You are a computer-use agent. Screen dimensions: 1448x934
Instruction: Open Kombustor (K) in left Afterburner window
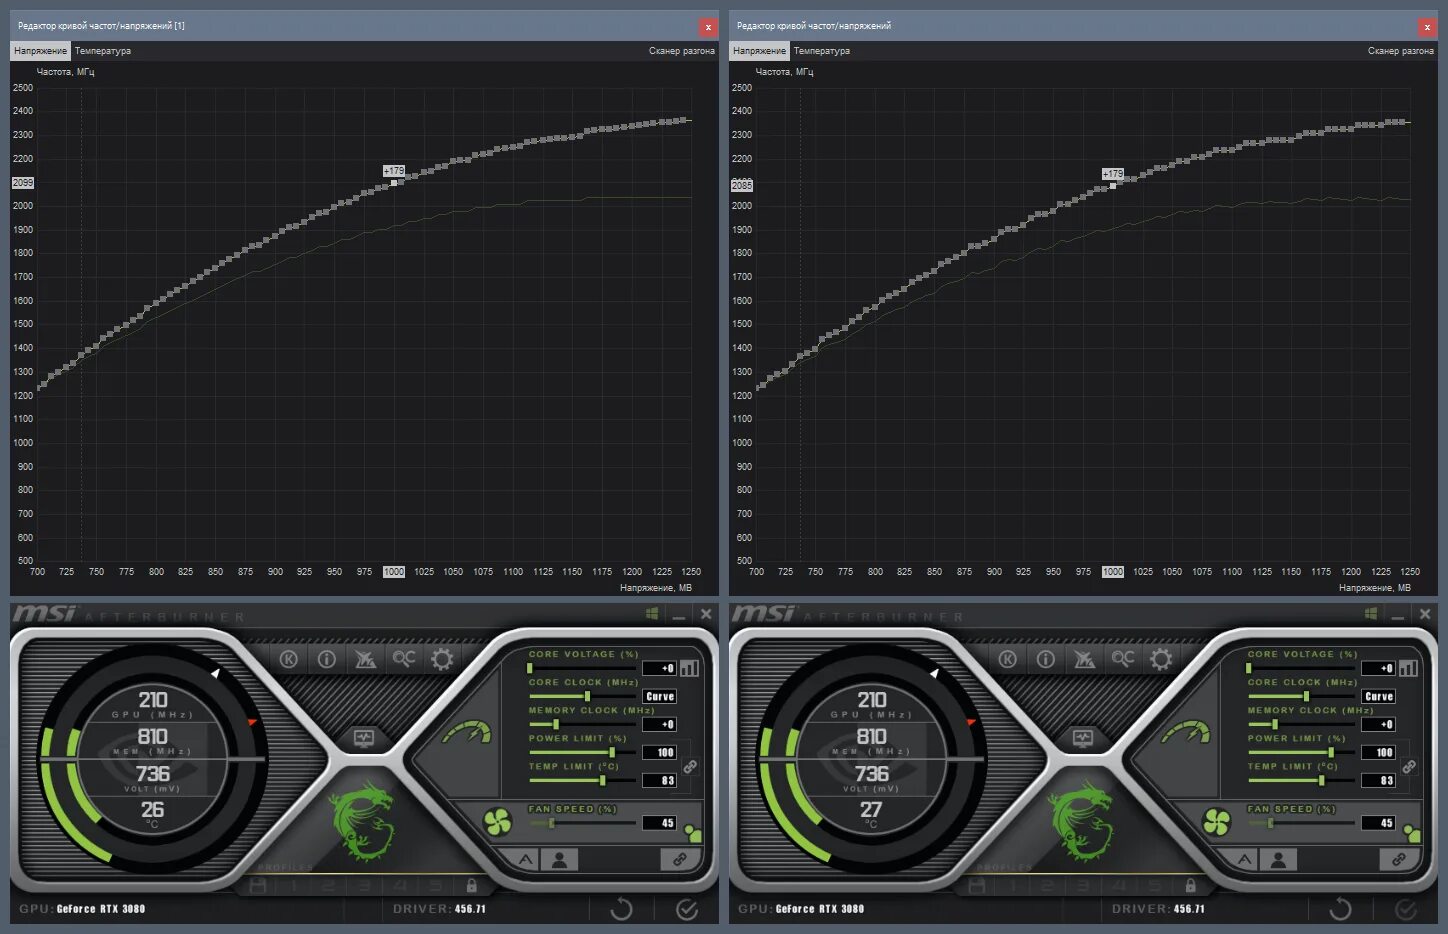(x=289, y=659)
